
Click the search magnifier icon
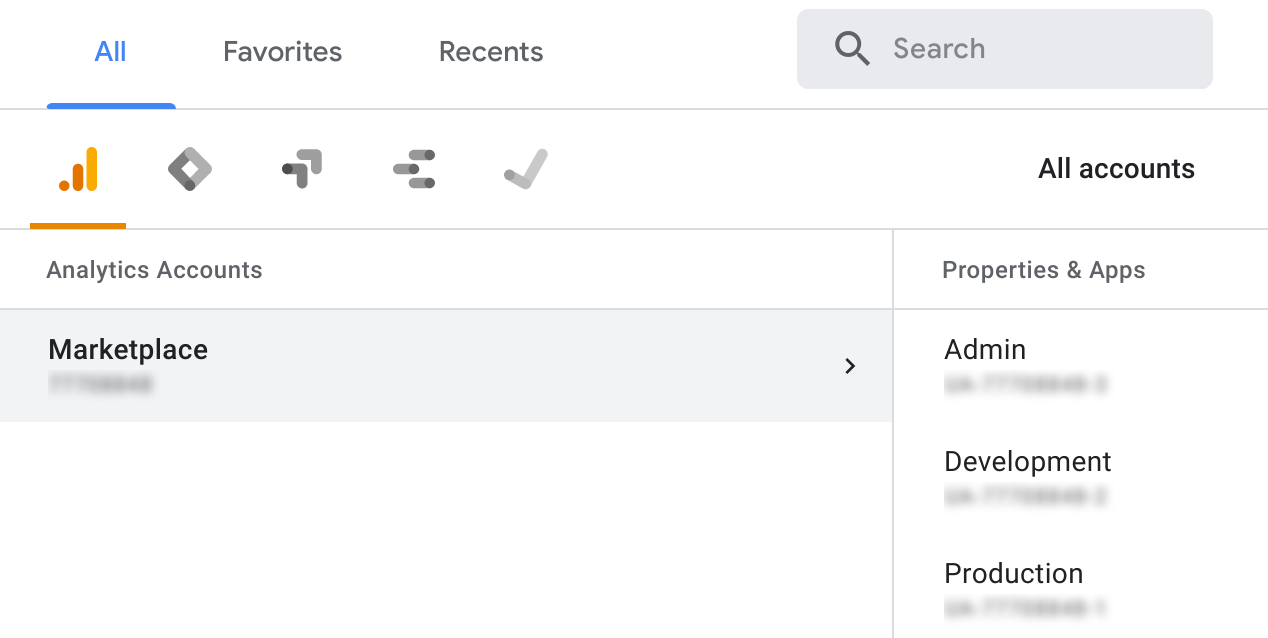coord(852,49)
